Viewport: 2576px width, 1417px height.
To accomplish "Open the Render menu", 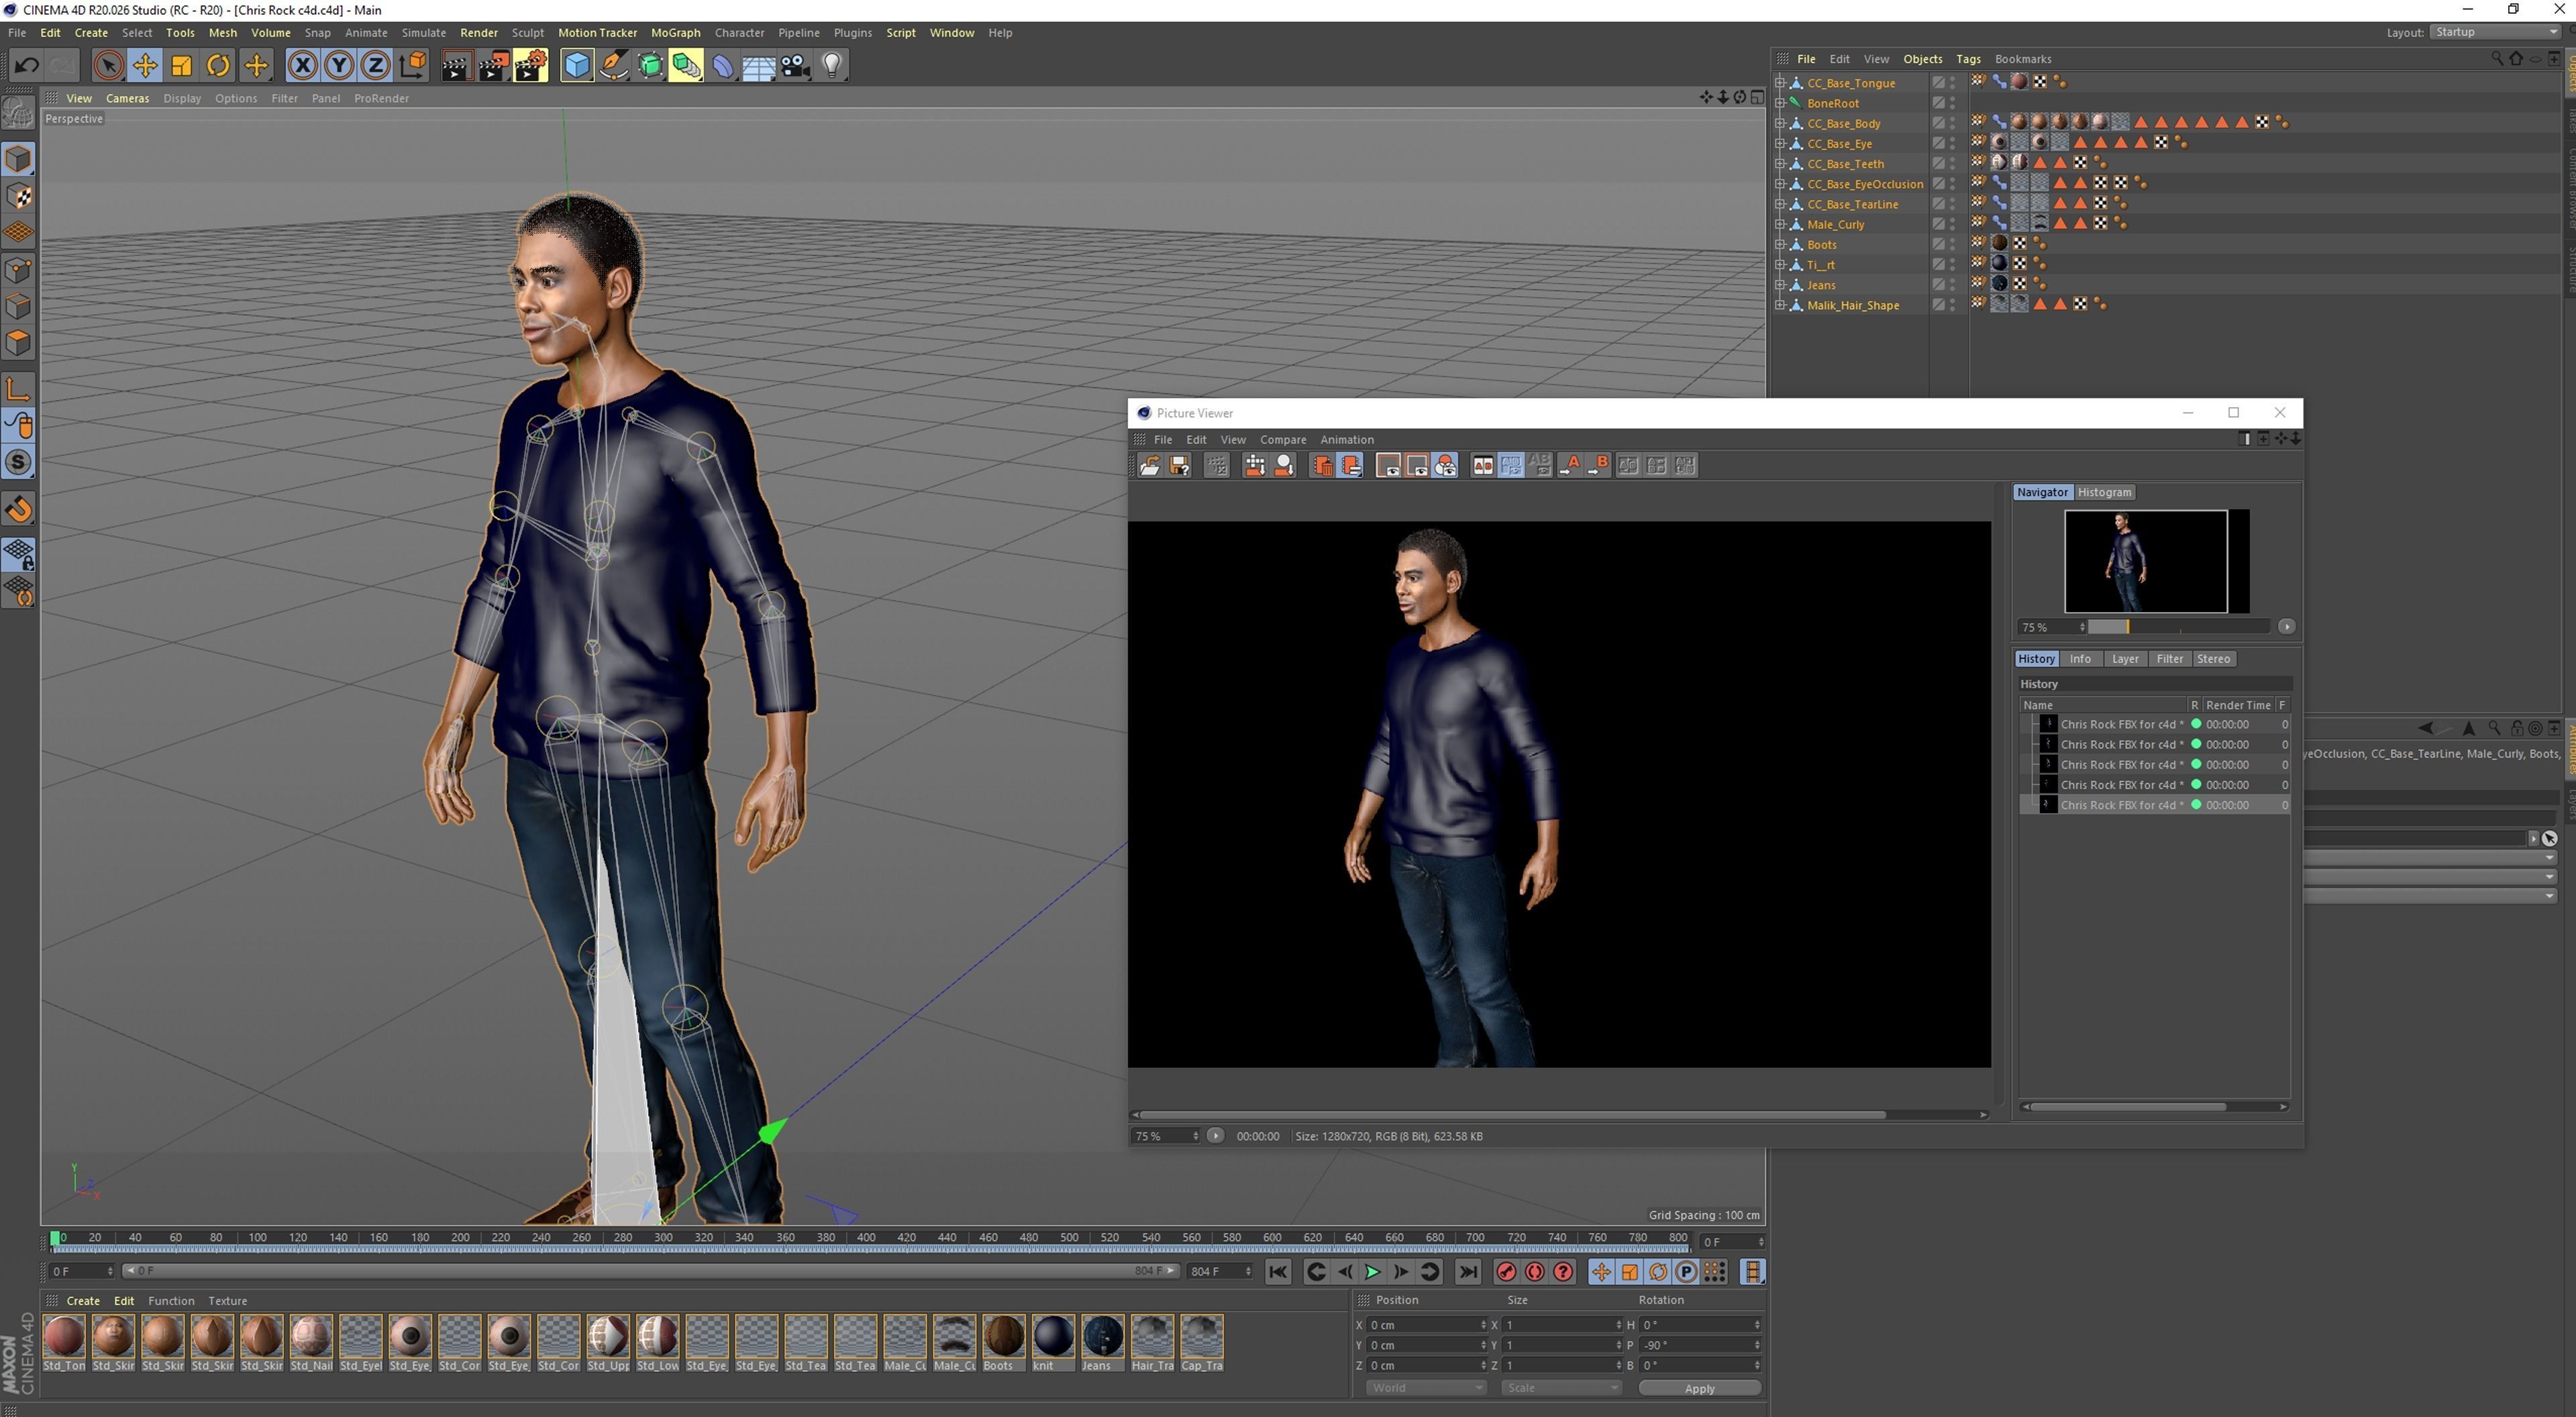I will [478, 33].
